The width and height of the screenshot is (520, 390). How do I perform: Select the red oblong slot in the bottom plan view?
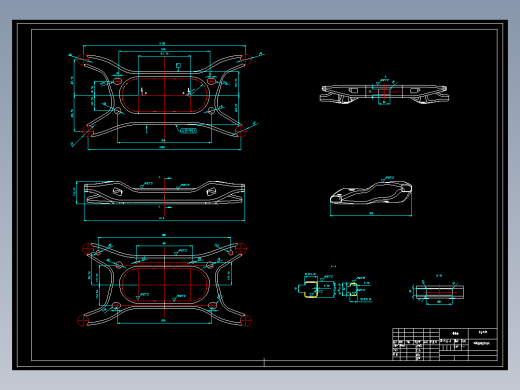pos(164,284)
